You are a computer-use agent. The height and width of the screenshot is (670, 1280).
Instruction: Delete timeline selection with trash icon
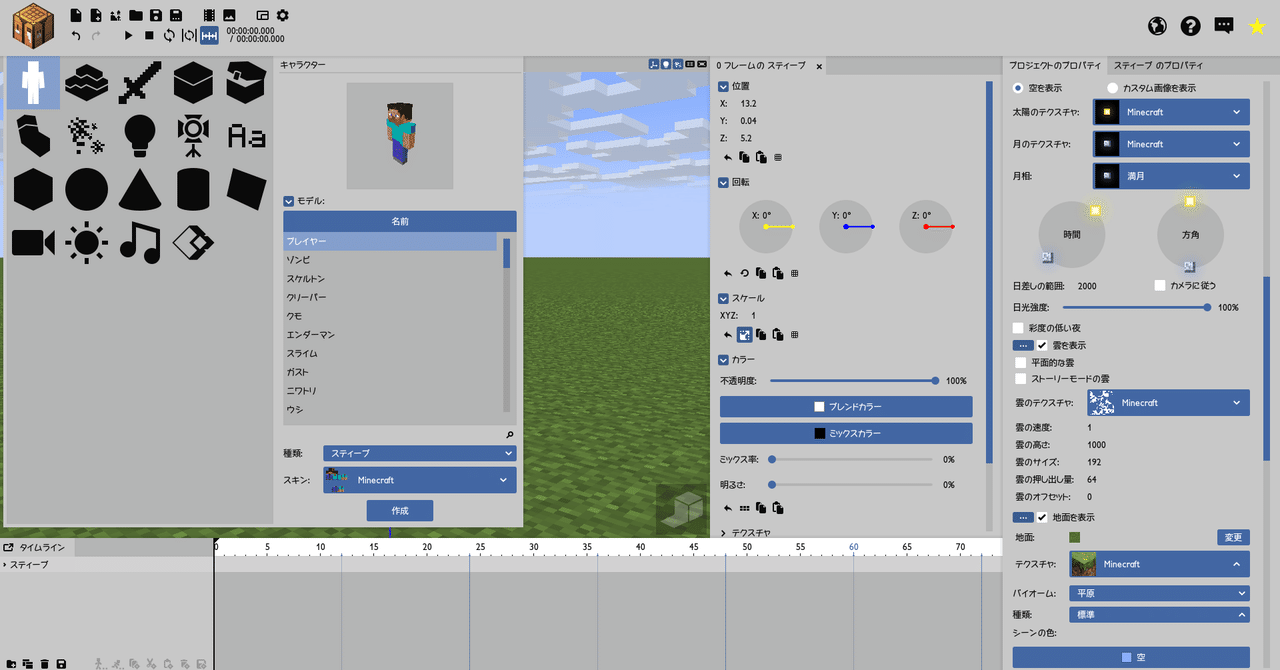[44, 663]
